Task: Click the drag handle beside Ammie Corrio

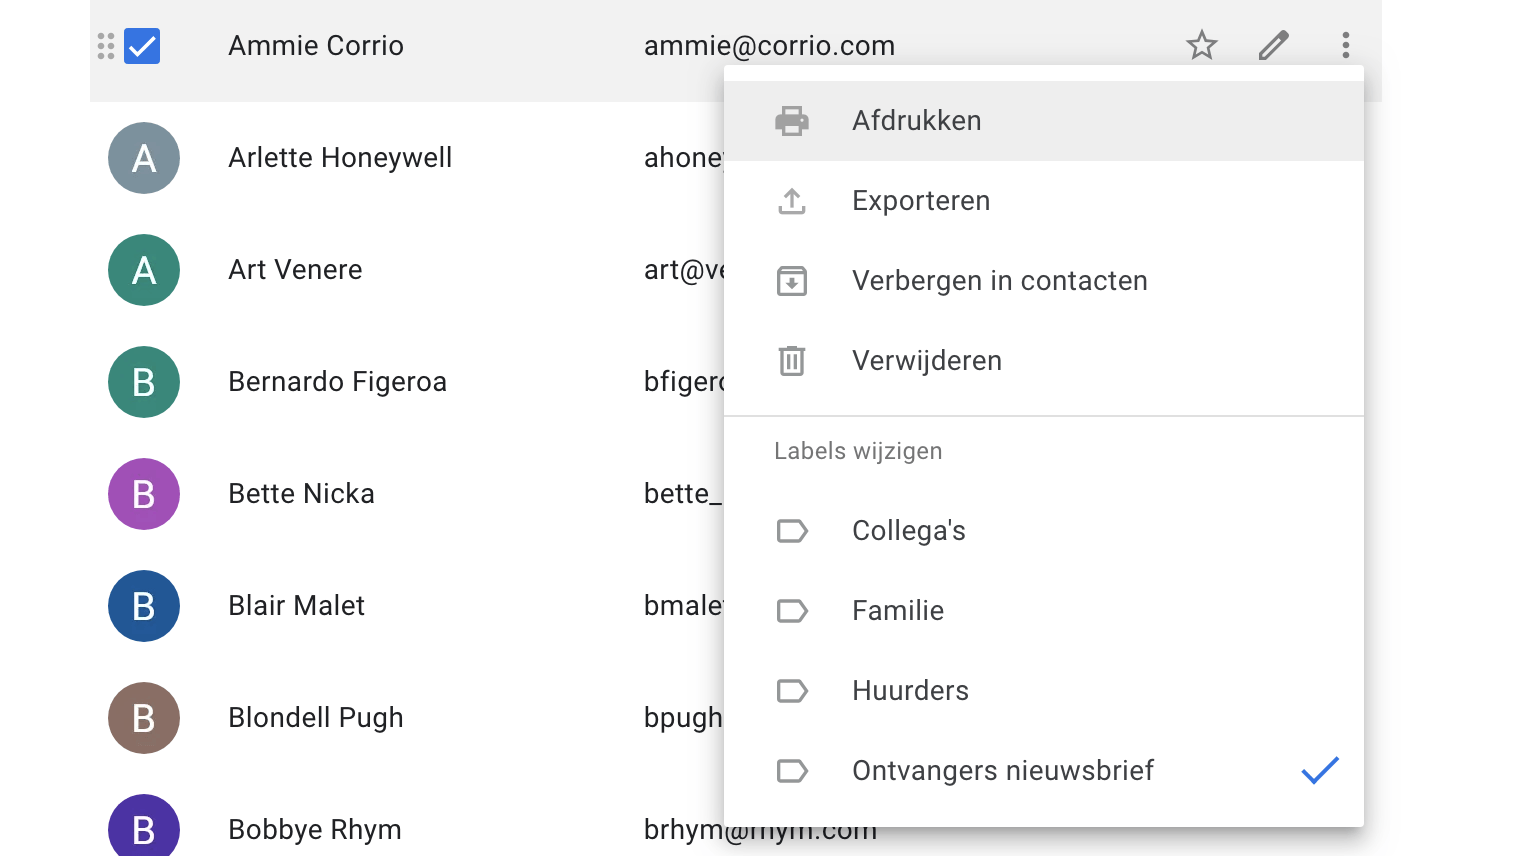Action: (106, 46)
